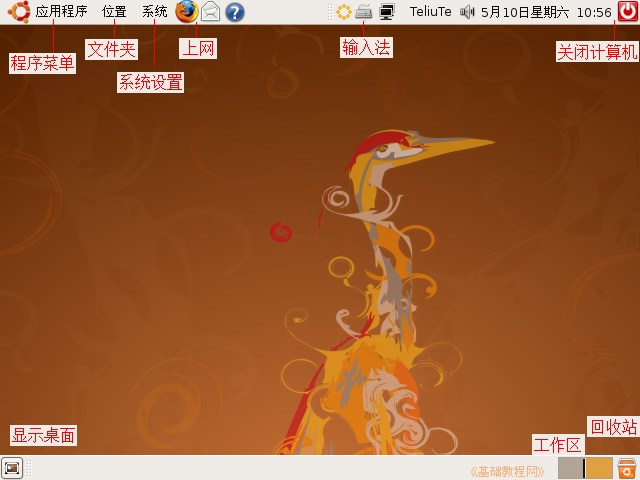Open the 应用程序 applications menu
The width and height of the screenshot is (640, 480).
pyautogui.click(x=61, y=11)
